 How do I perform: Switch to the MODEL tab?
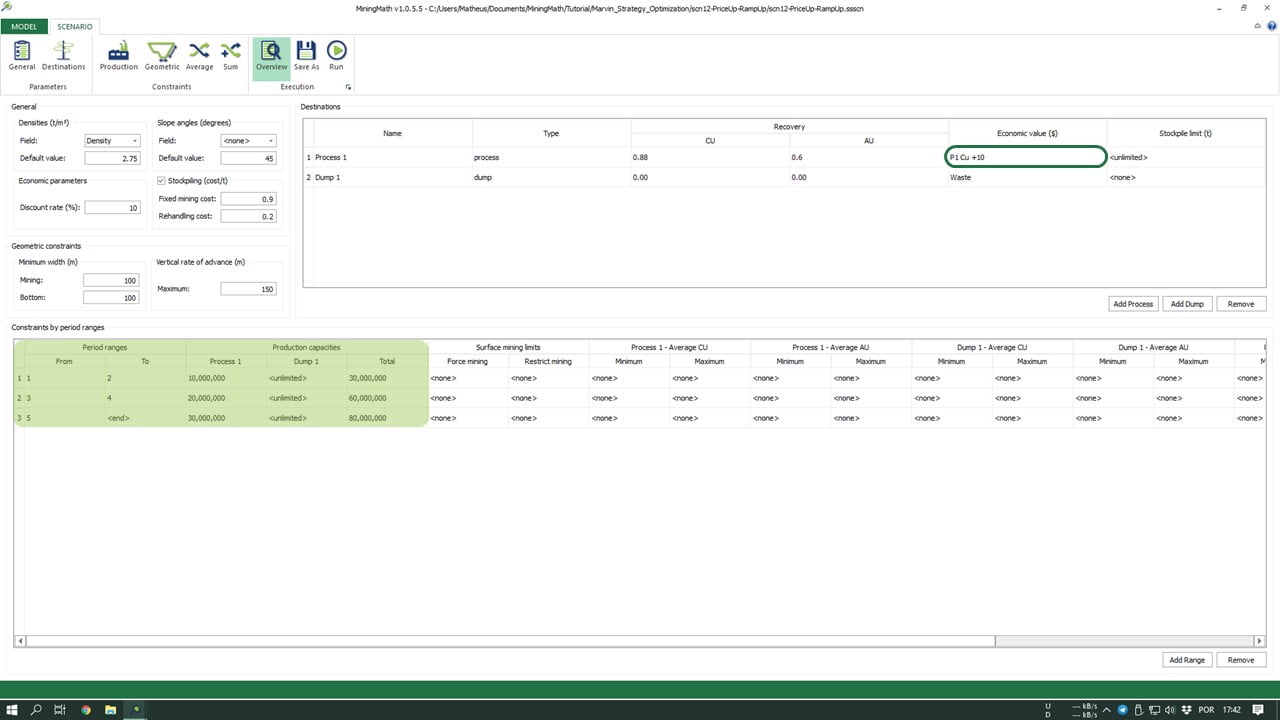tap(24, 26)
